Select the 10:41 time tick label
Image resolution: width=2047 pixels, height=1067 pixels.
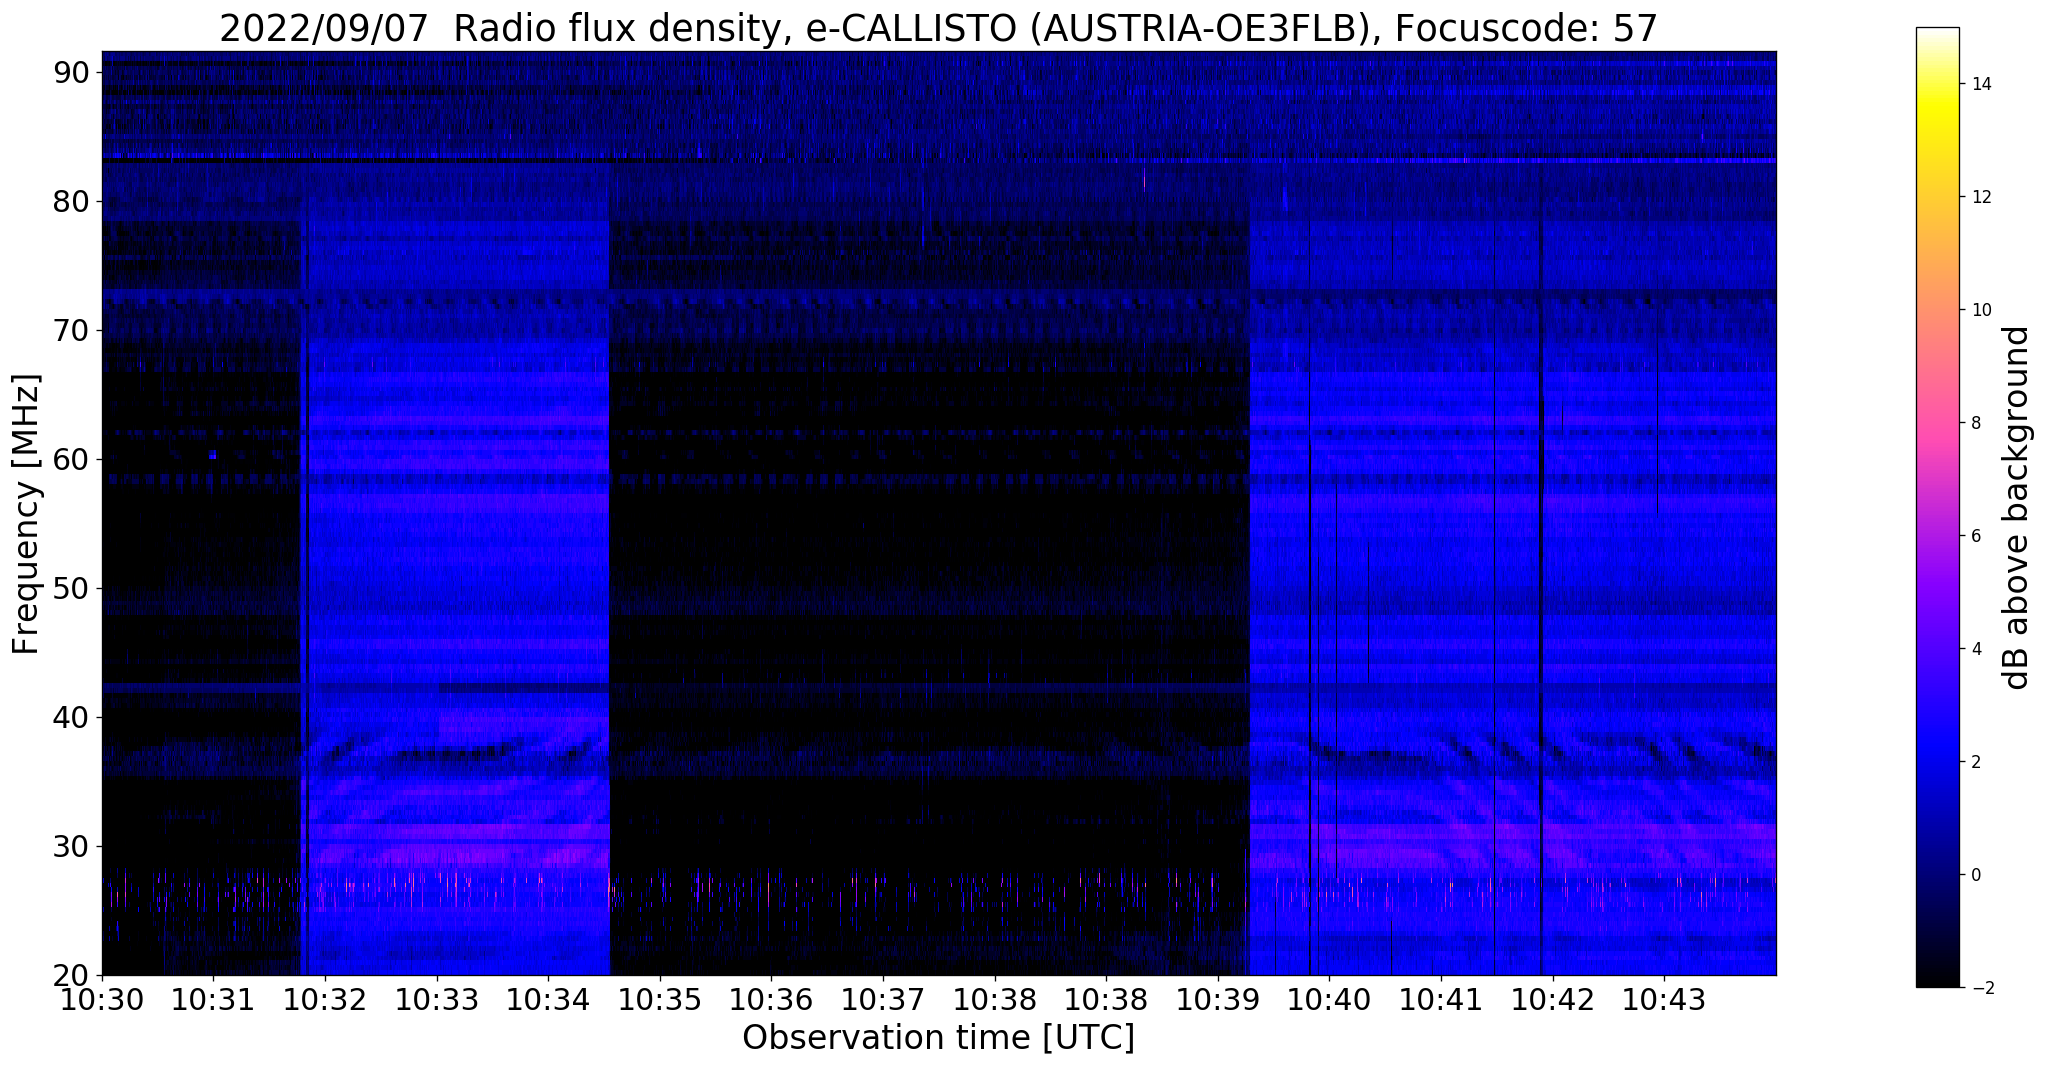(x=1441, y=999)
